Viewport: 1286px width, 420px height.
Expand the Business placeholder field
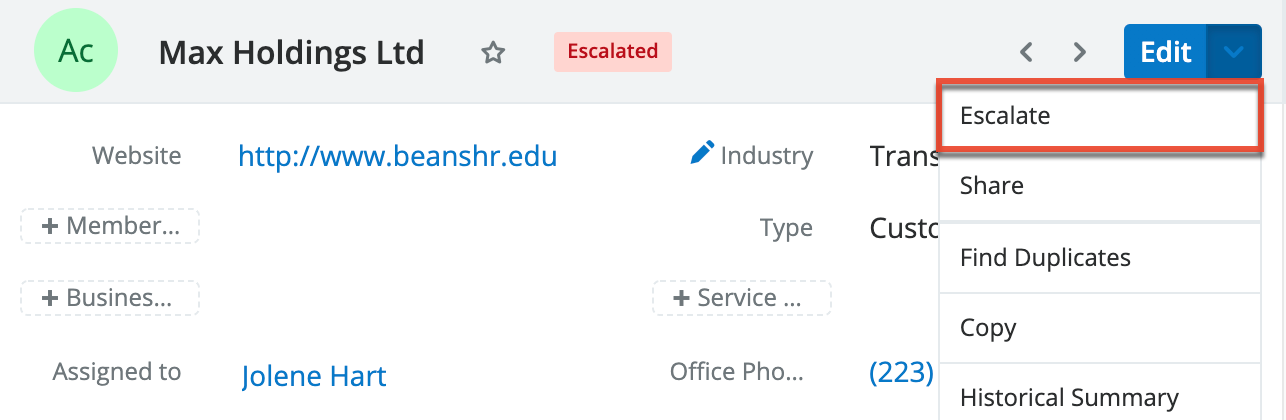pyautogui.click(x=110, y=298)
